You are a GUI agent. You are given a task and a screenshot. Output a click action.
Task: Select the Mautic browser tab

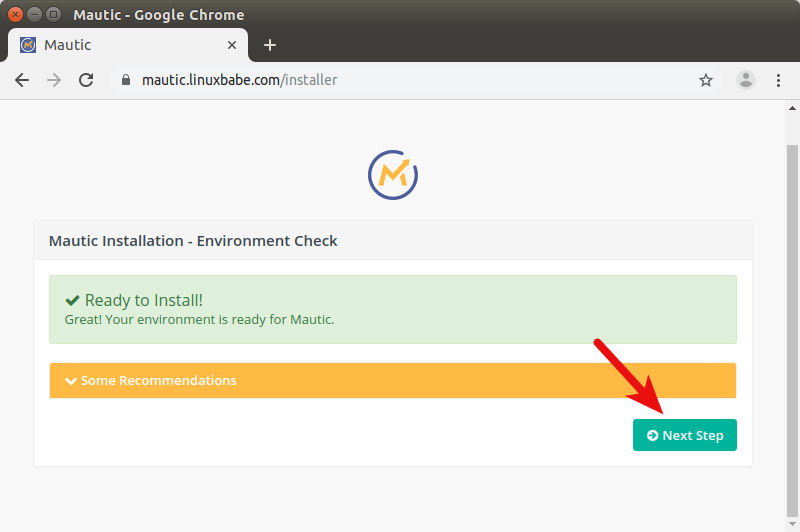click(x=120, y=45)
